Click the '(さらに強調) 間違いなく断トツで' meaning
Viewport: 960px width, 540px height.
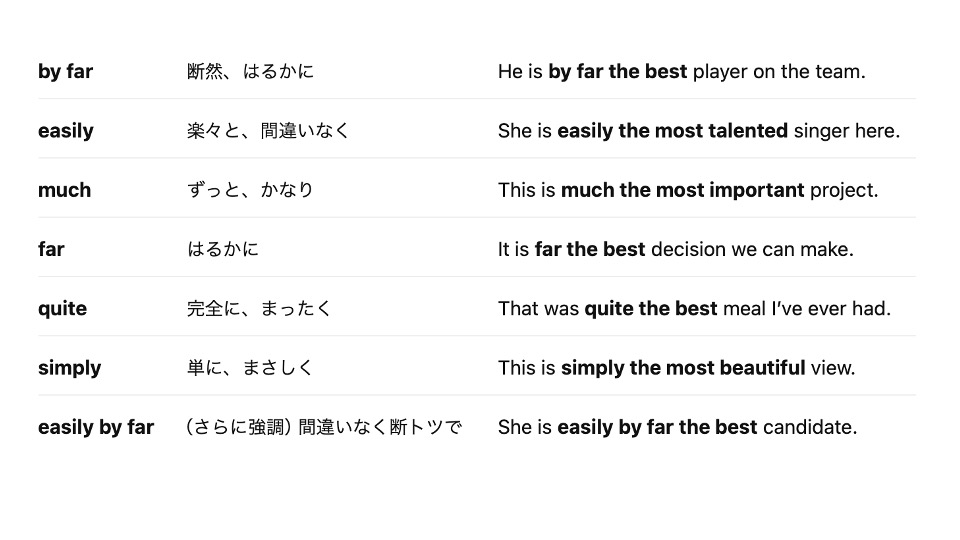(323, 427)
